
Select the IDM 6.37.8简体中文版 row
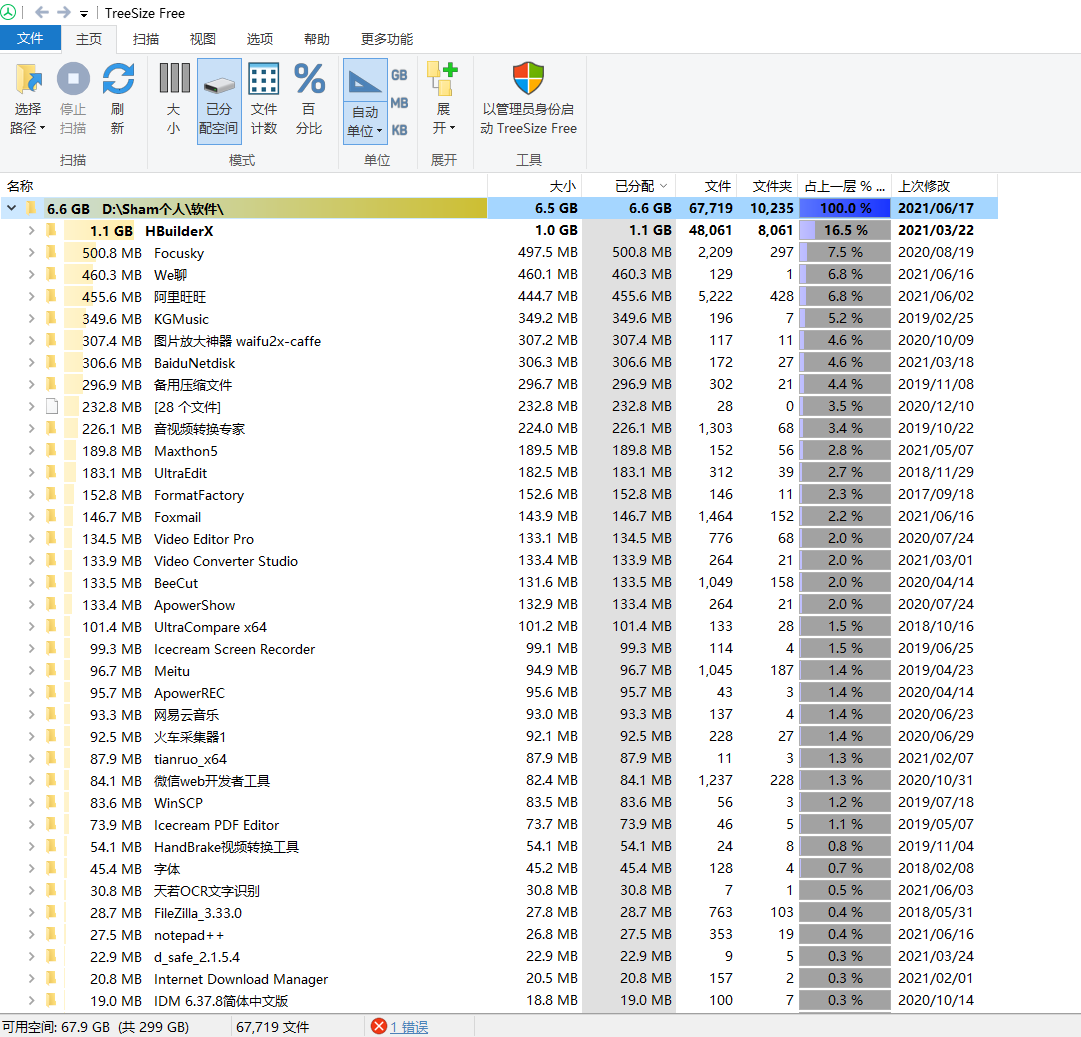[x=499, y=1000]
